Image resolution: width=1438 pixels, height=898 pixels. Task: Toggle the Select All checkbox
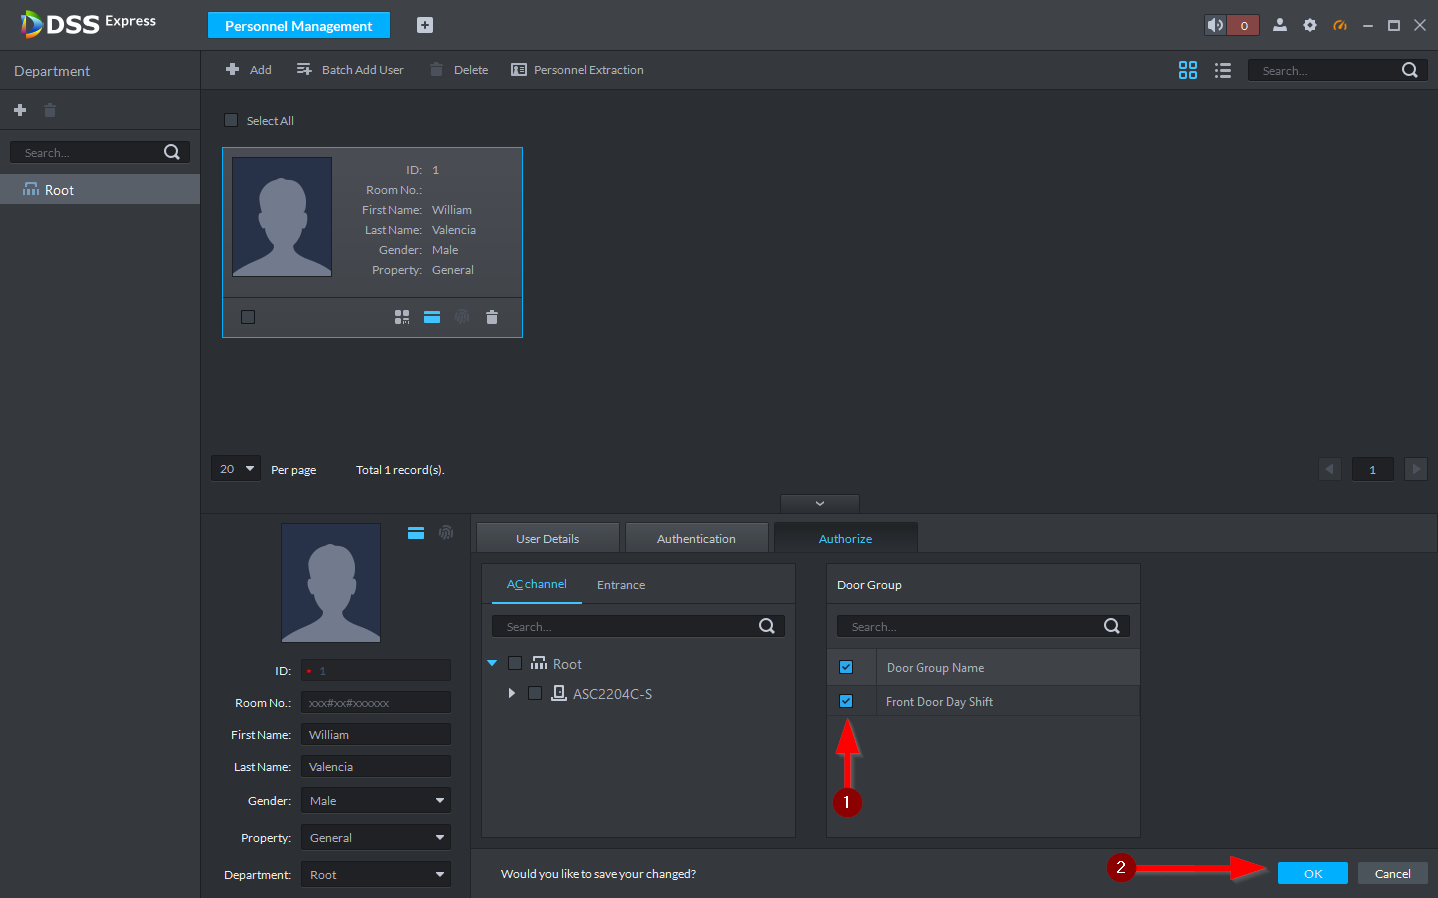tap(231, 120)
